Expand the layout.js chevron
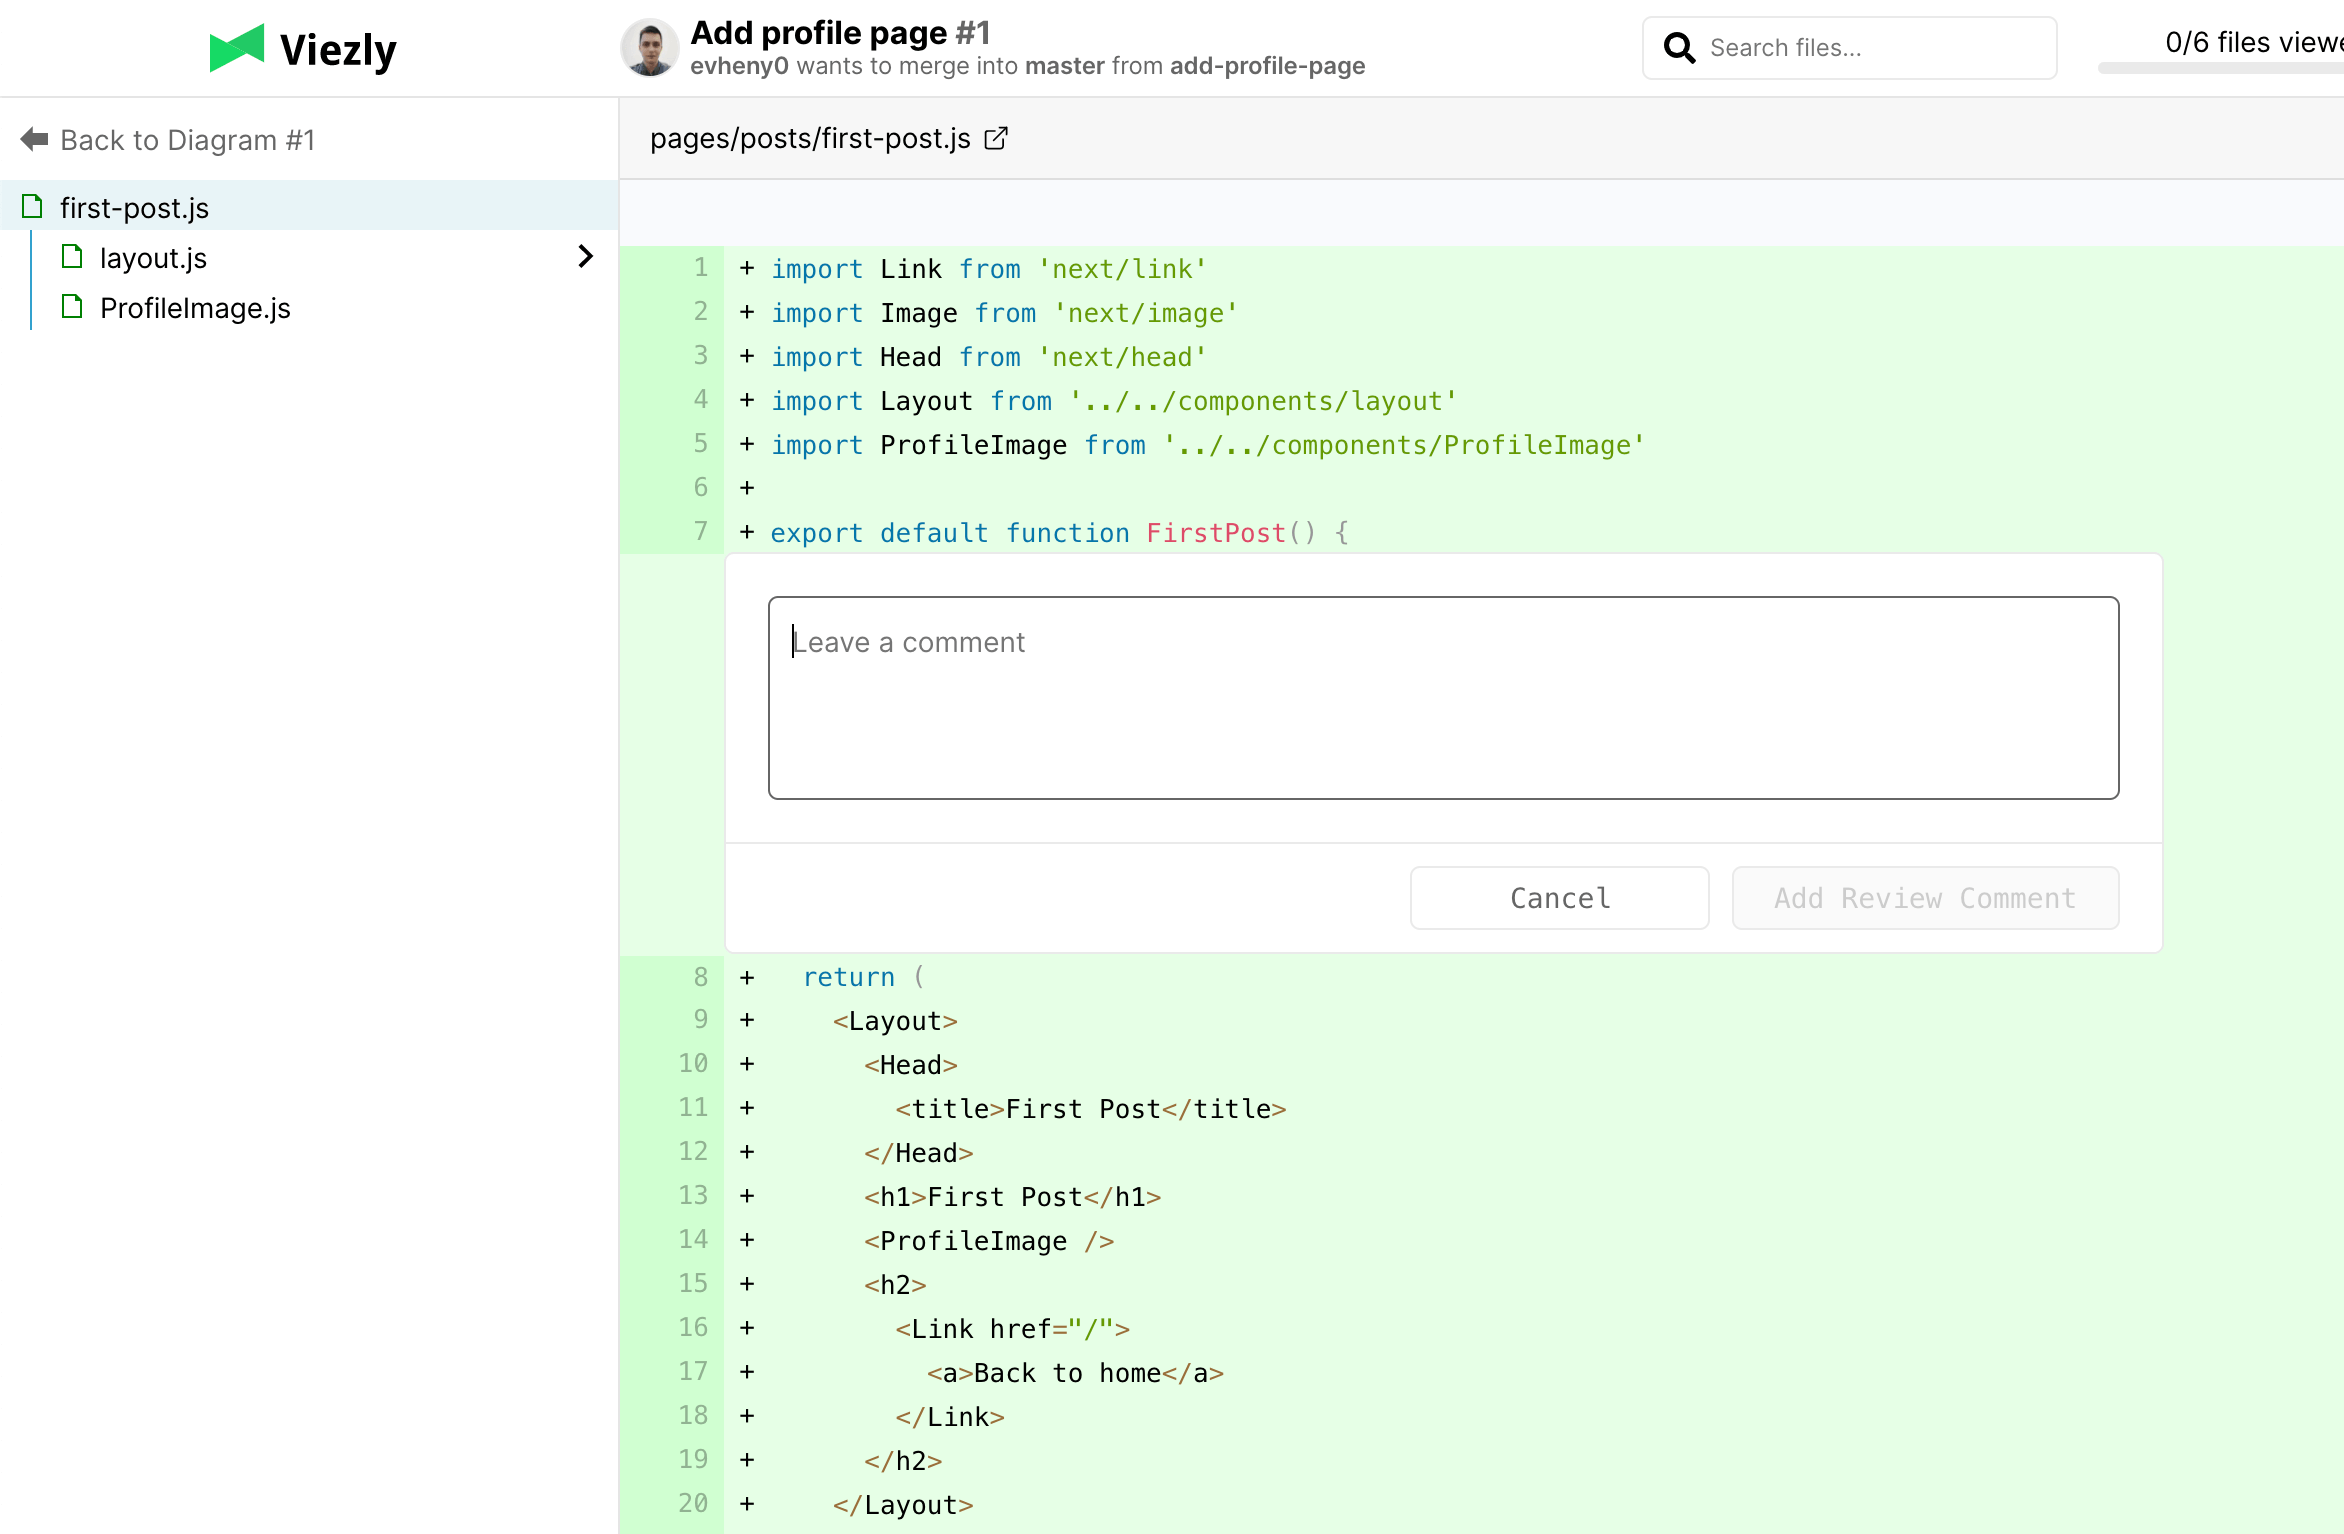 pos(586,257)
